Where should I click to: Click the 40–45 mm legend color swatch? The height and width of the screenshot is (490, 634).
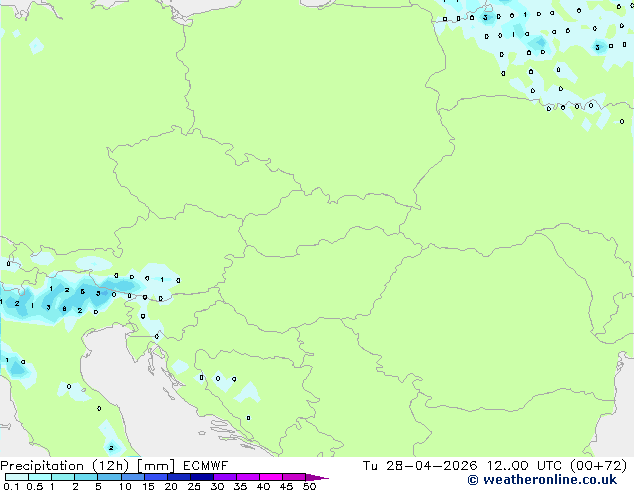270,477
